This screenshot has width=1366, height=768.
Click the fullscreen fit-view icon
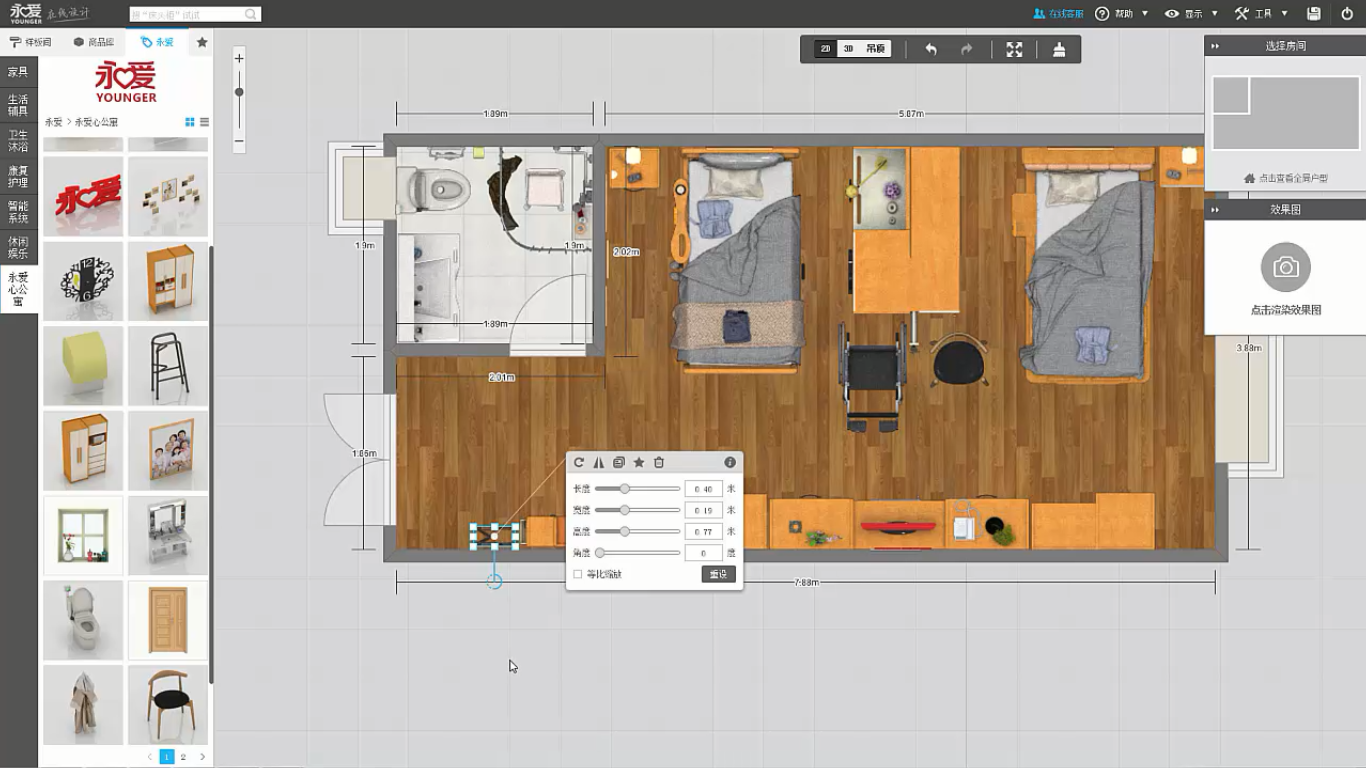(x=1014, y=49)
